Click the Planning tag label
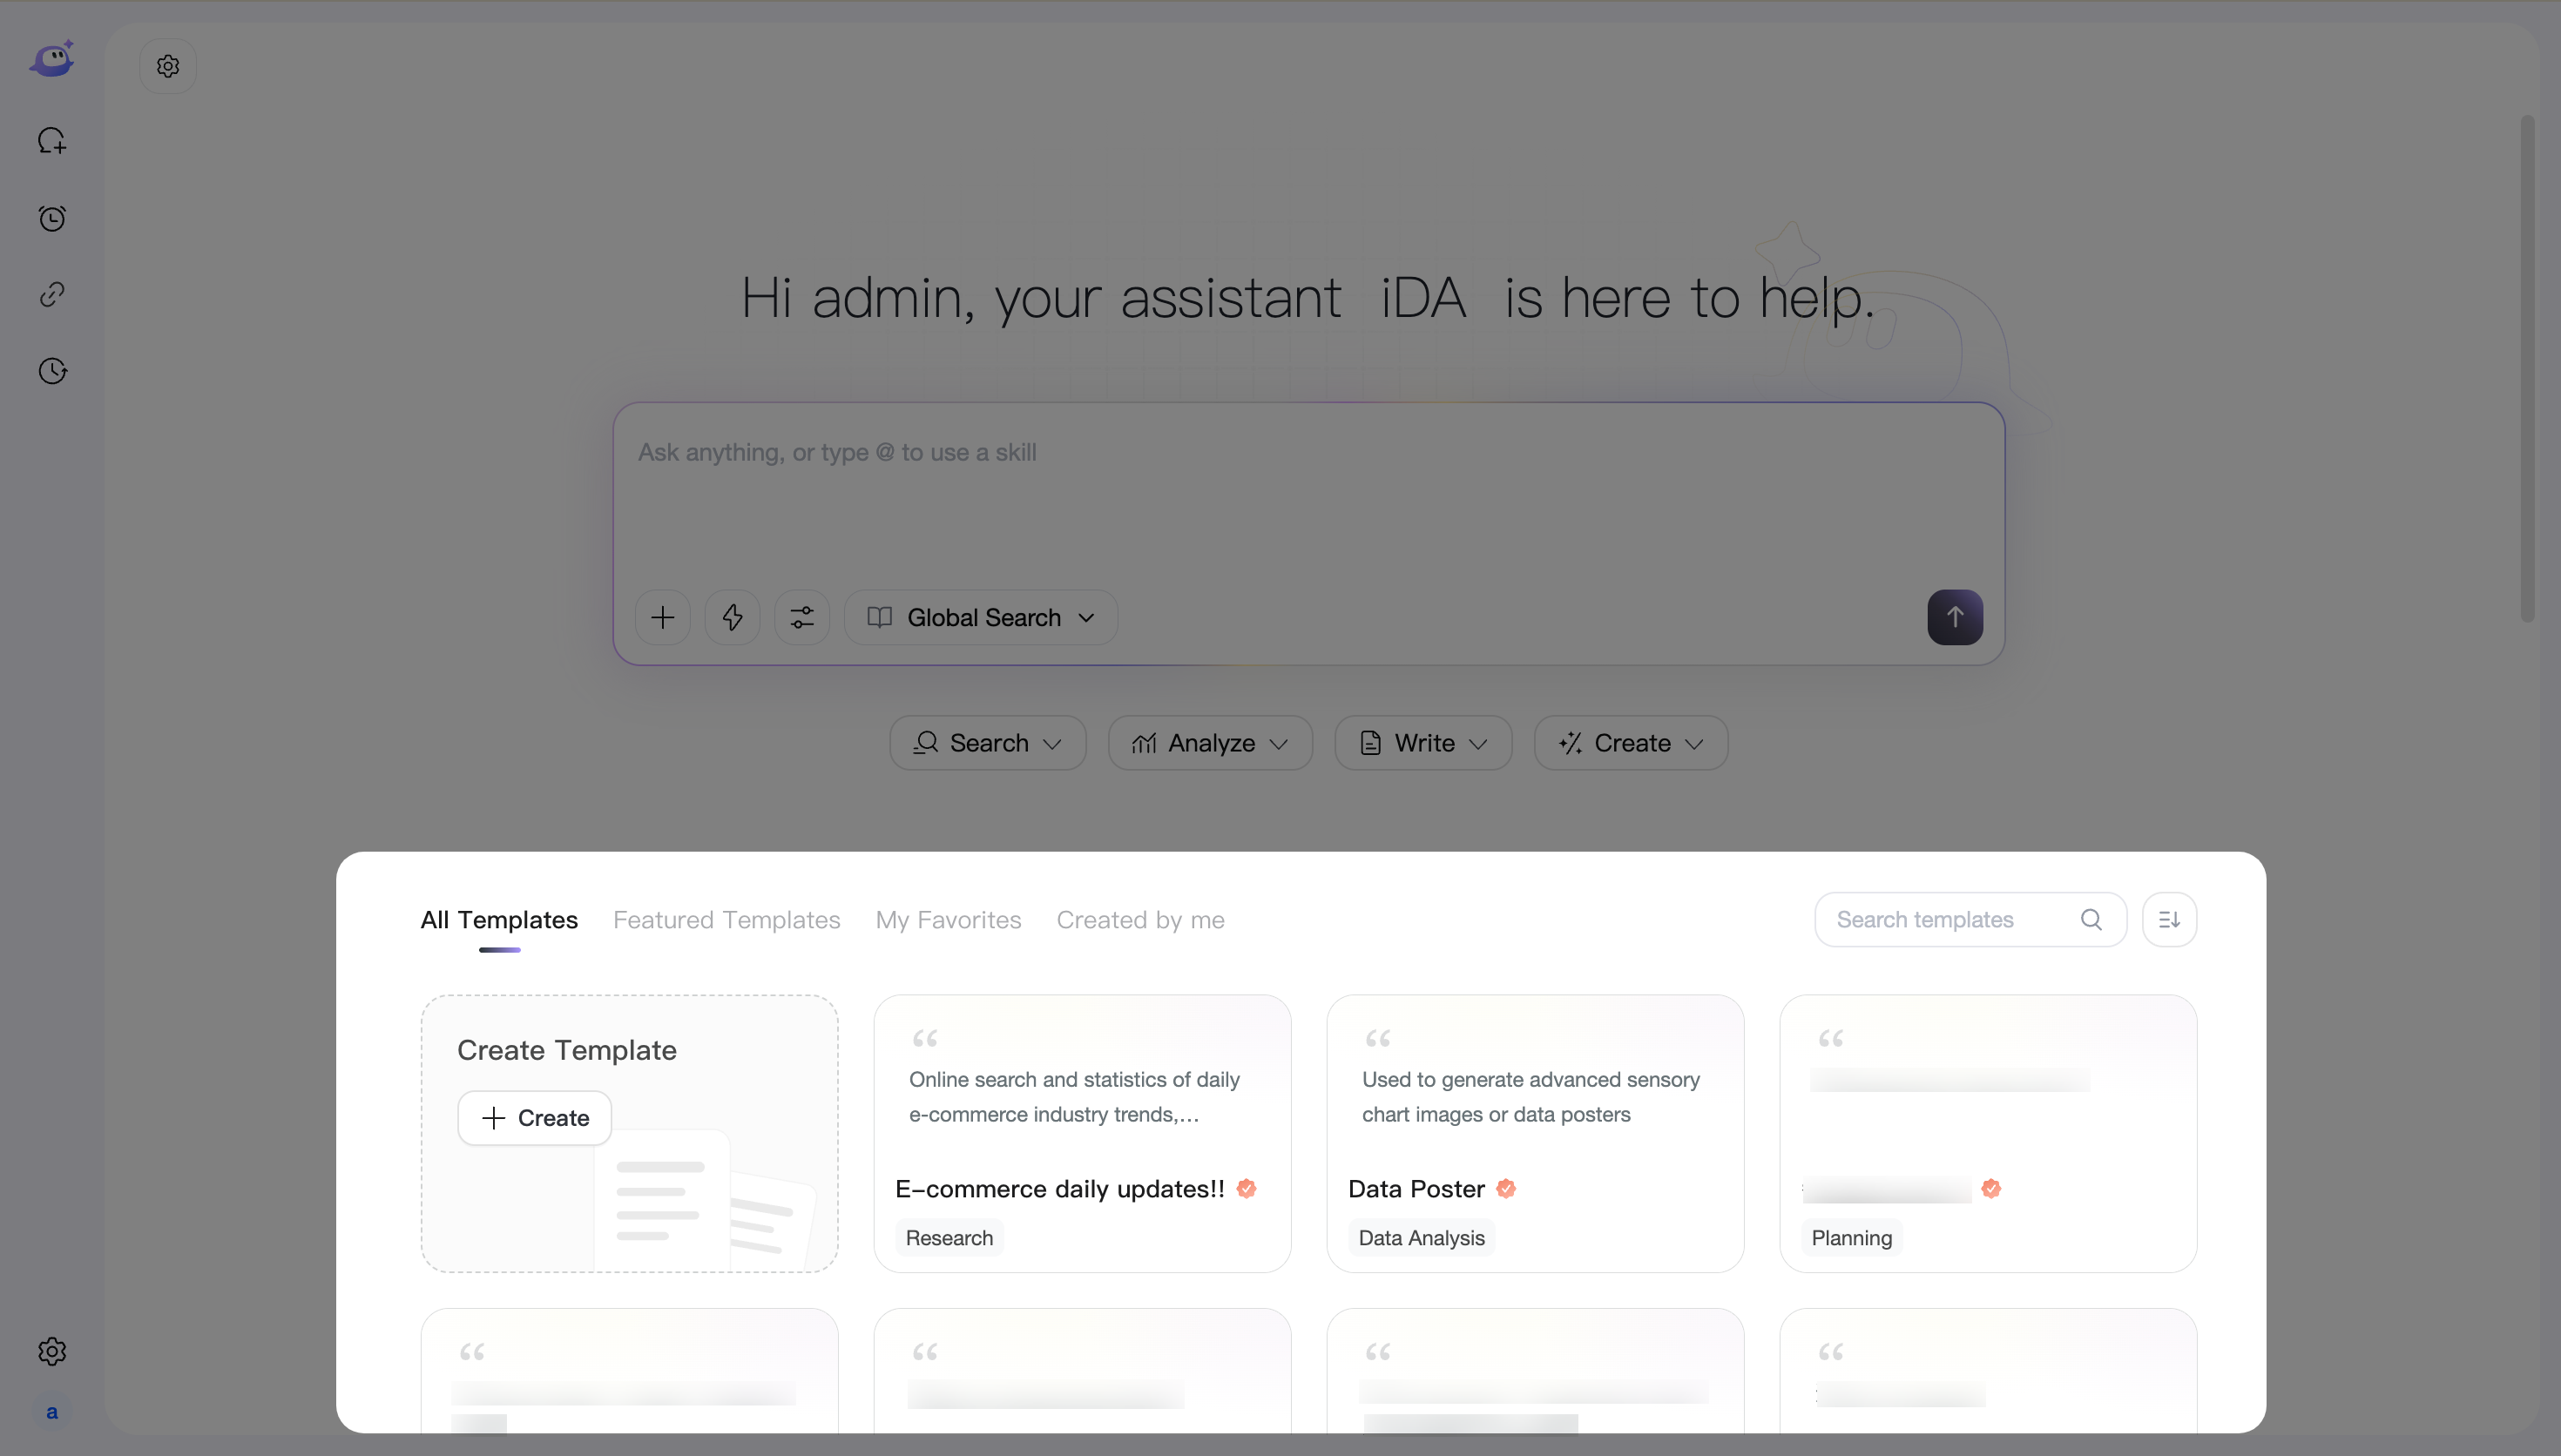This screenshot has width=2561, height=1456. coord(1852,1238)
